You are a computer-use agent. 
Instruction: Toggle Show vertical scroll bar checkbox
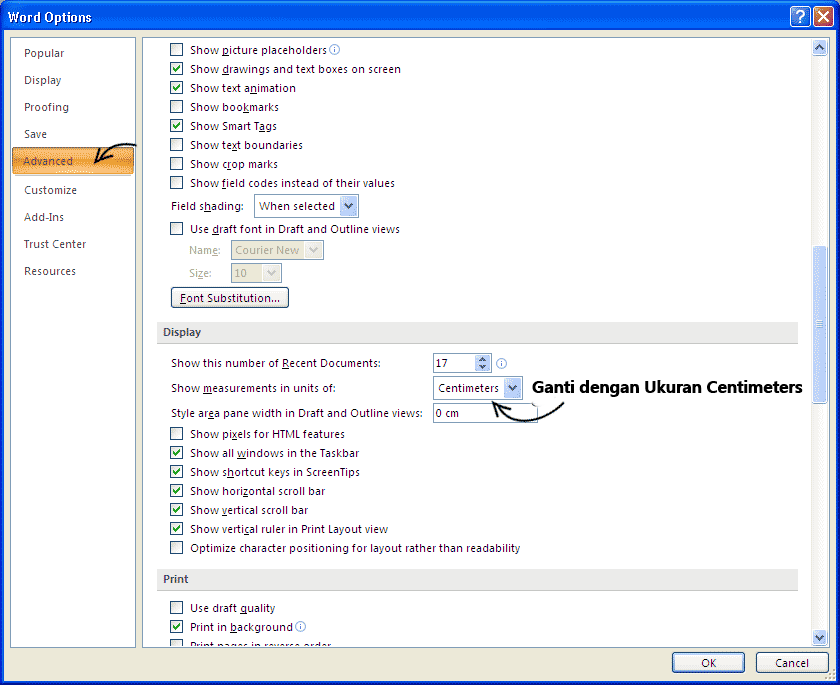coord(176,510)
